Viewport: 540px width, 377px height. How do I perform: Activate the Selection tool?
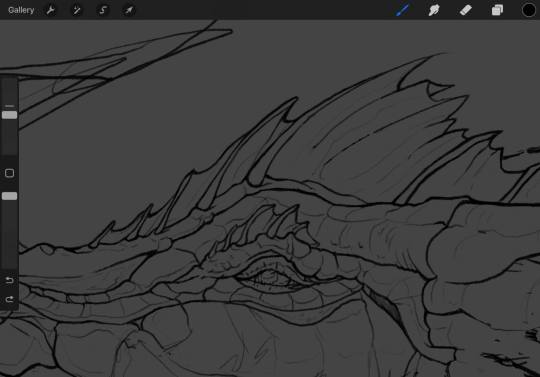click(x=103, y=10)
